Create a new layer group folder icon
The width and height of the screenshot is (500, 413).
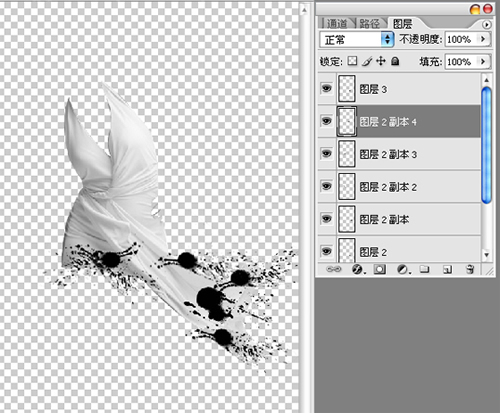pos(424,269)
